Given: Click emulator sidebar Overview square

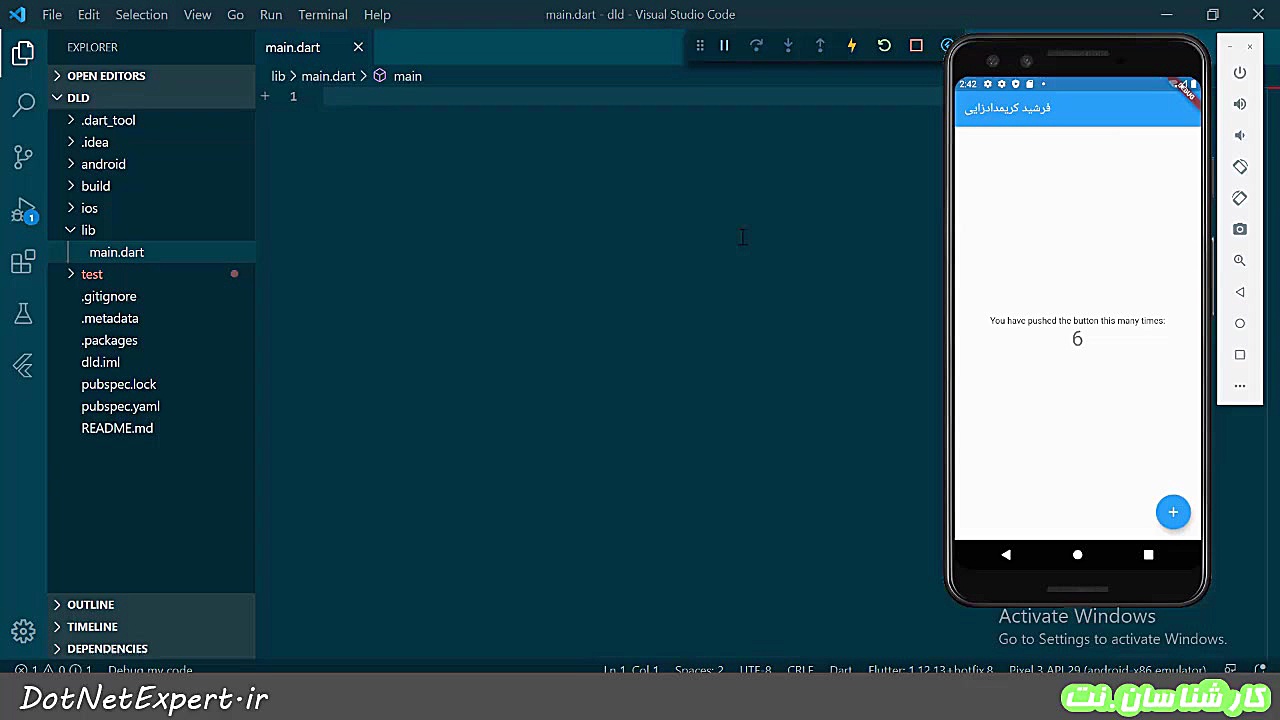Looking at the screenshot, I should point(1240,354).
